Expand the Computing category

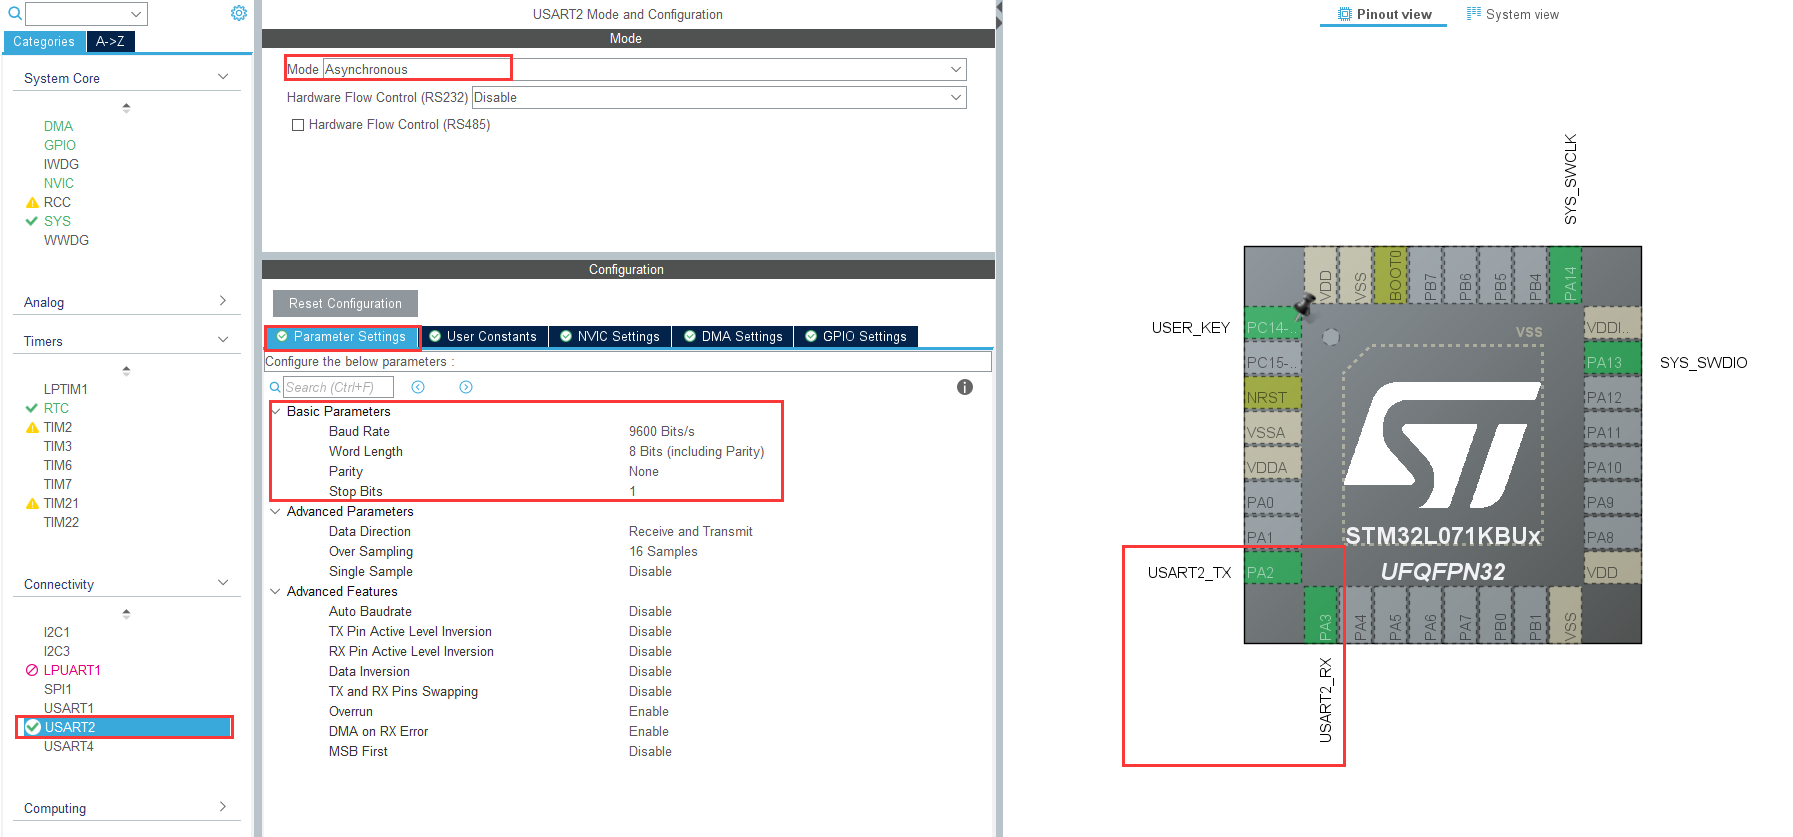223,807
